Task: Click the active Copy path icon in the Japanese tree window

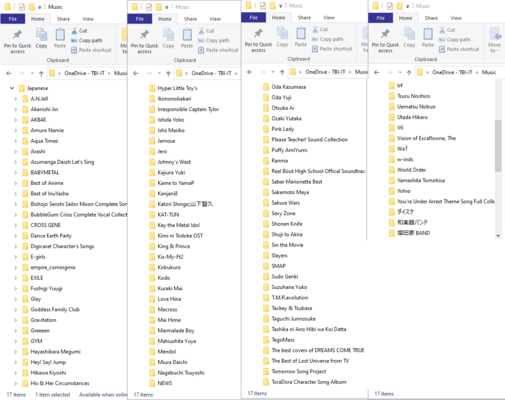Action: 74,41
